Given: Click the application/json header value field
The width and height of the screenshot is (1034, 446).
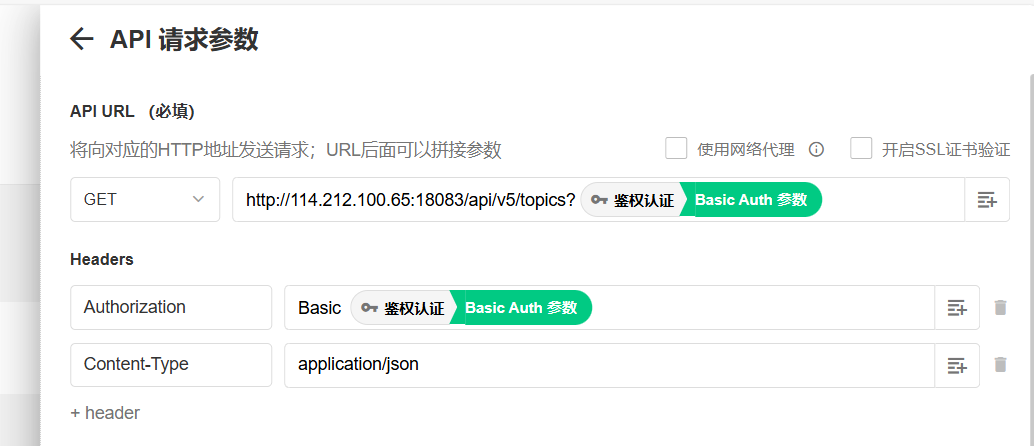Looking at the screenshot, I should [600, 365].
